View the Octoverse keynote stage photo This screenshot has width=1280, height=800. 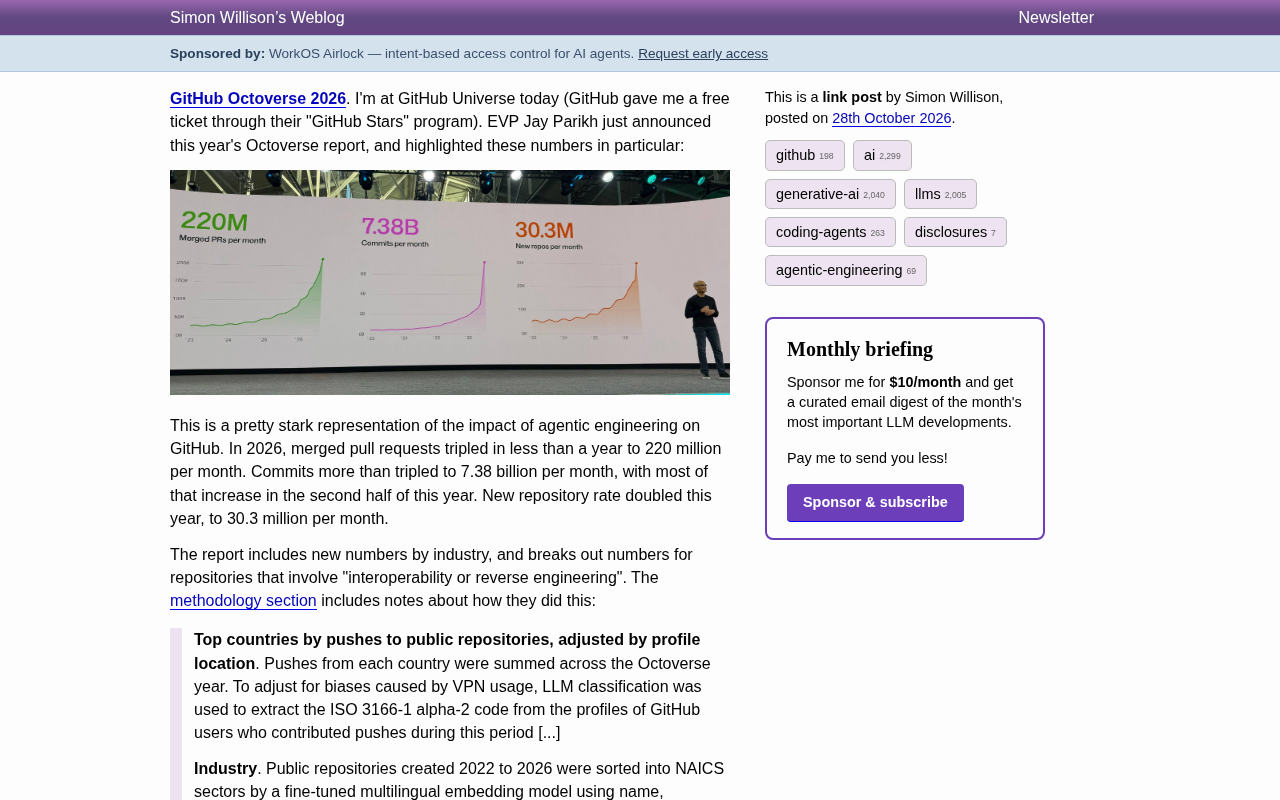pyautogui.click(x=450, y=282)
